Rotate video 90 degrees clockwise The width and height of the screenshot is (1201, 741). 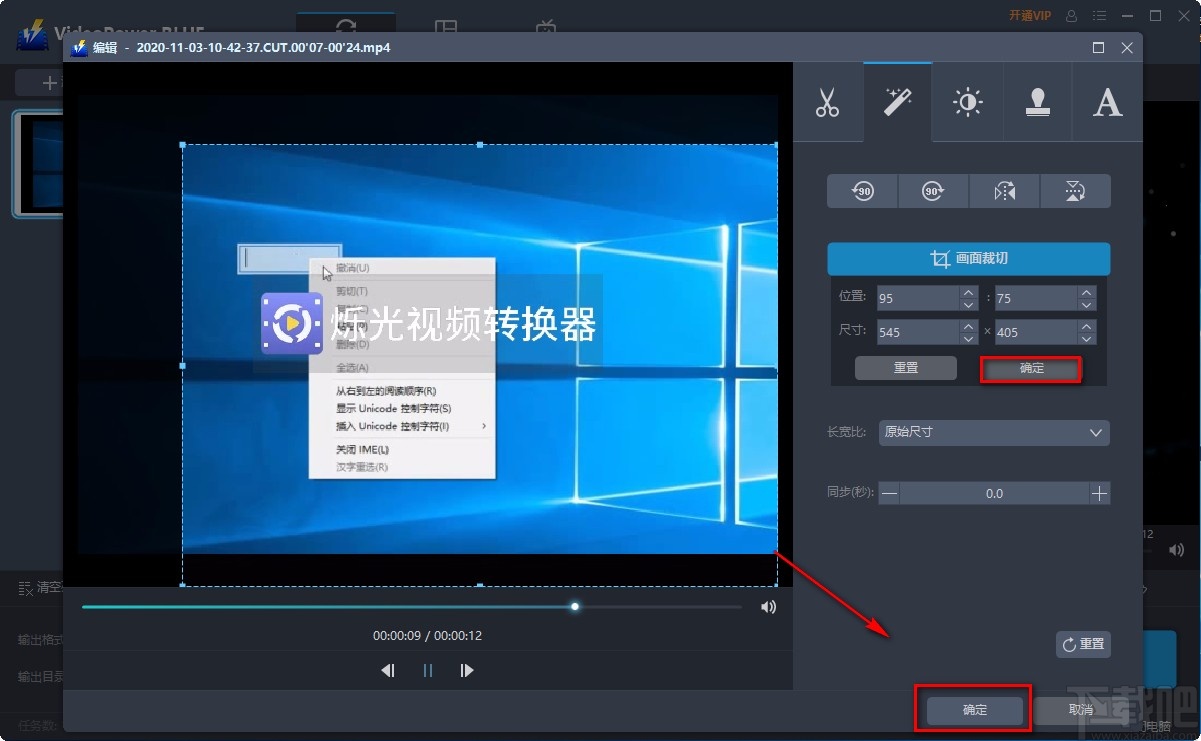coord(933,191)
